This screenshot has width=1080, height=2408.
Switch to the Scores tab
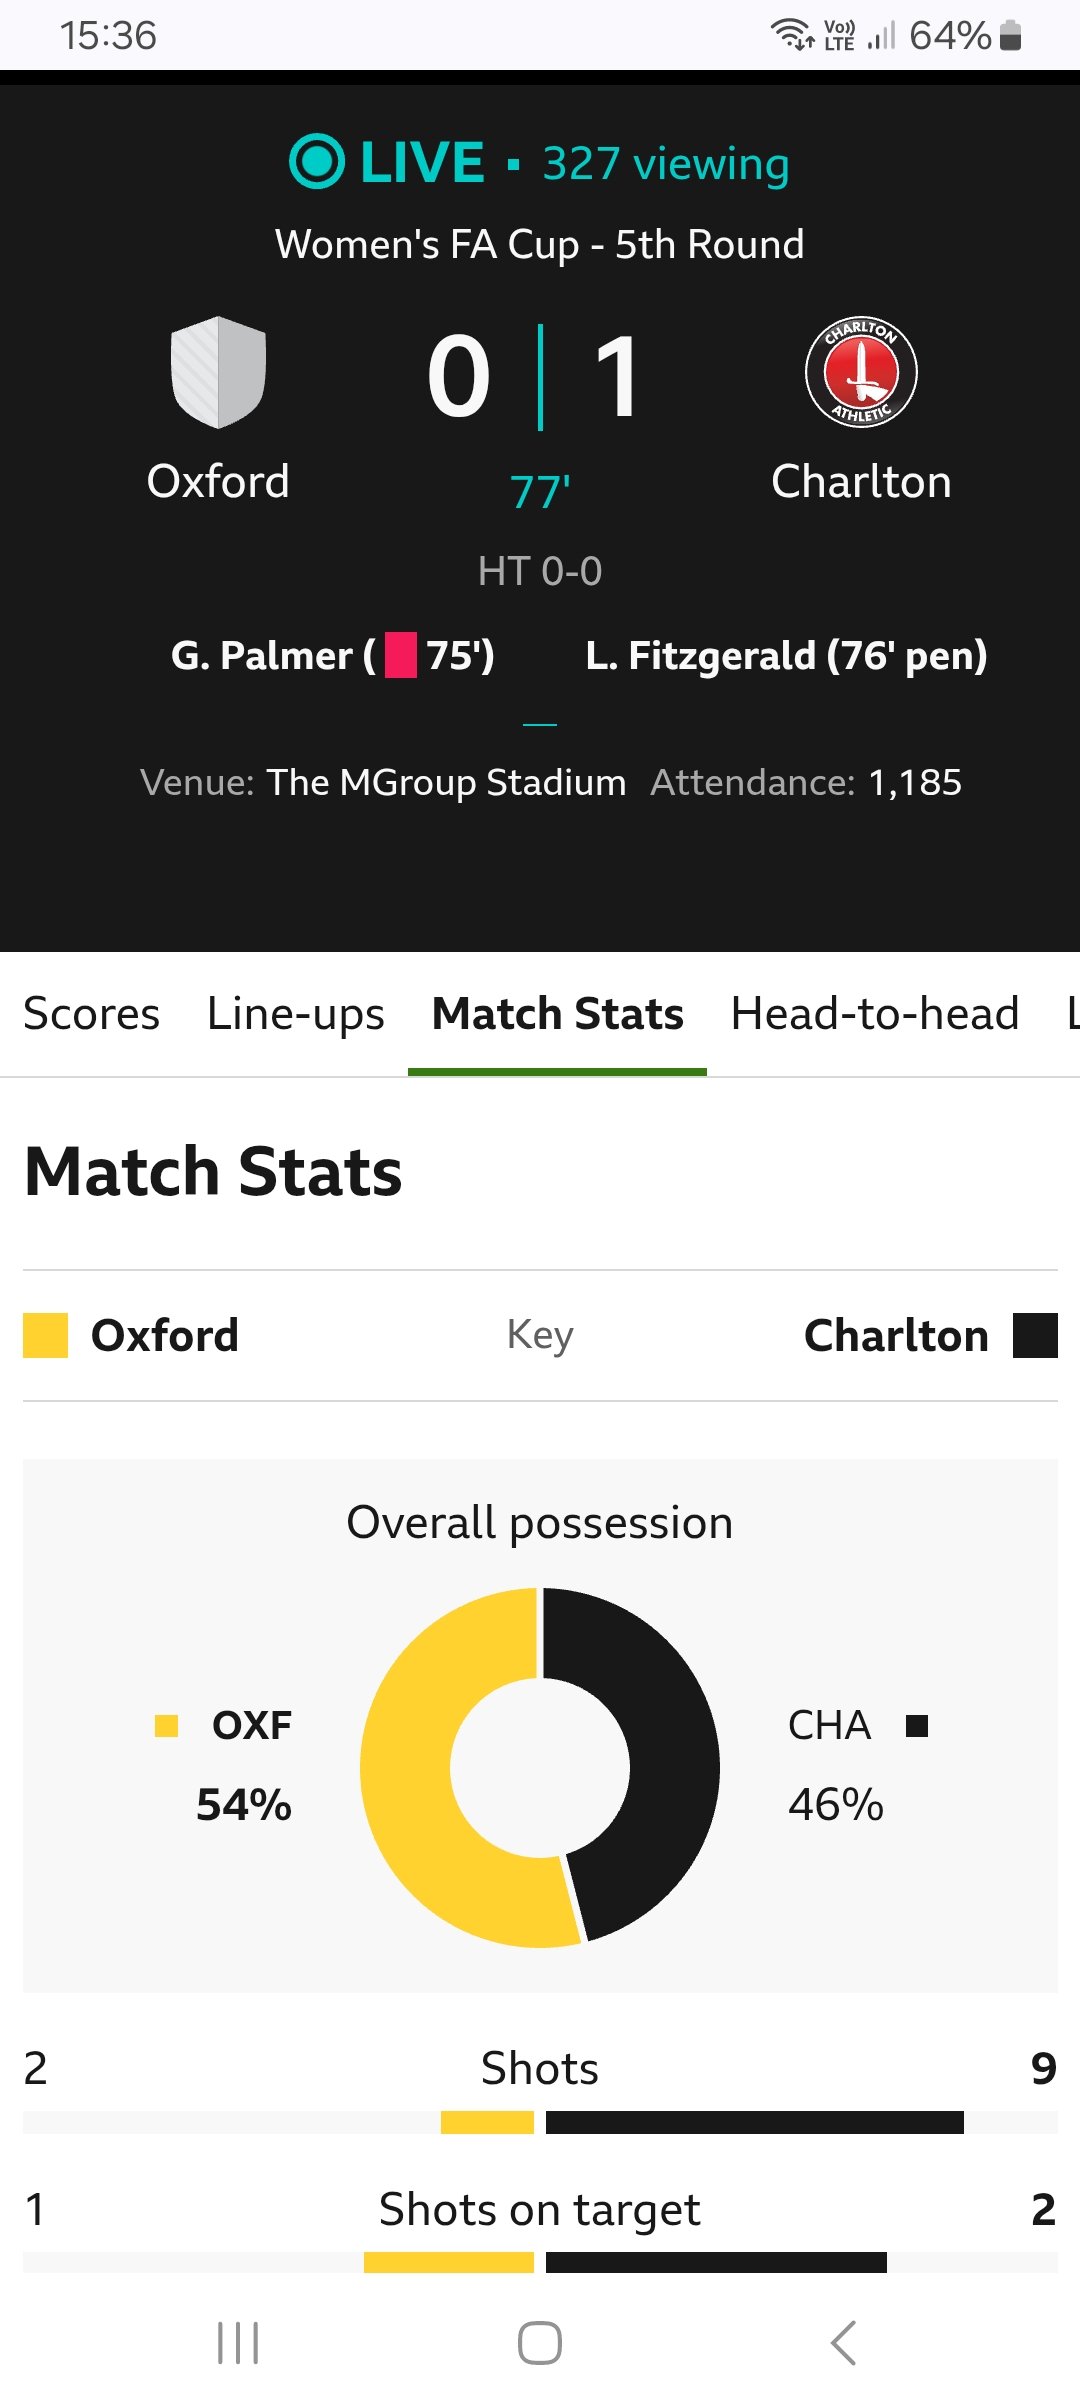click(x=91, y=1013)
